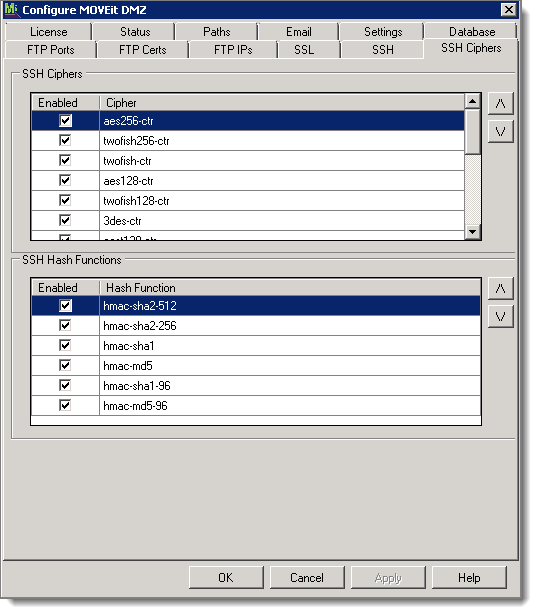This screenshot has width=537, height=614.
Task: Select the twofish256-ctr row
Action: (248, 141)
